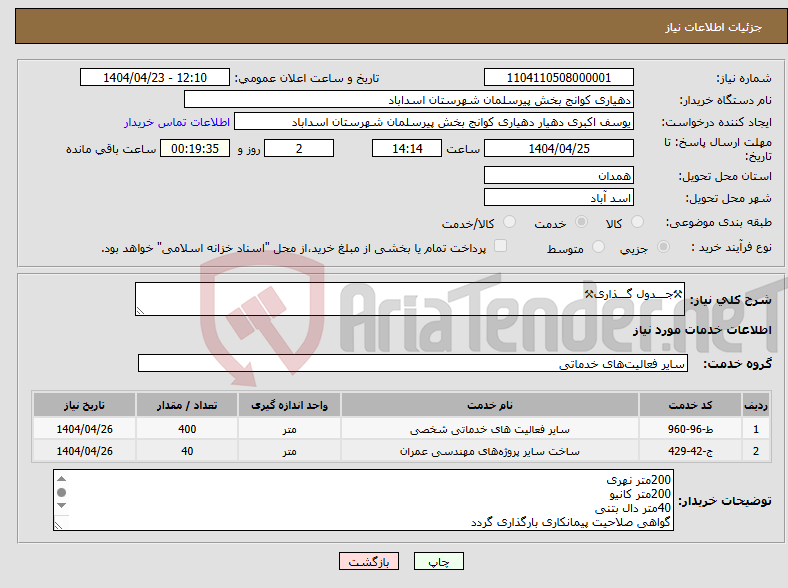Screen dimensions: 788x588
Task: Click row number 1 cell
Action: pyautogui.click(x=756, y=429)
